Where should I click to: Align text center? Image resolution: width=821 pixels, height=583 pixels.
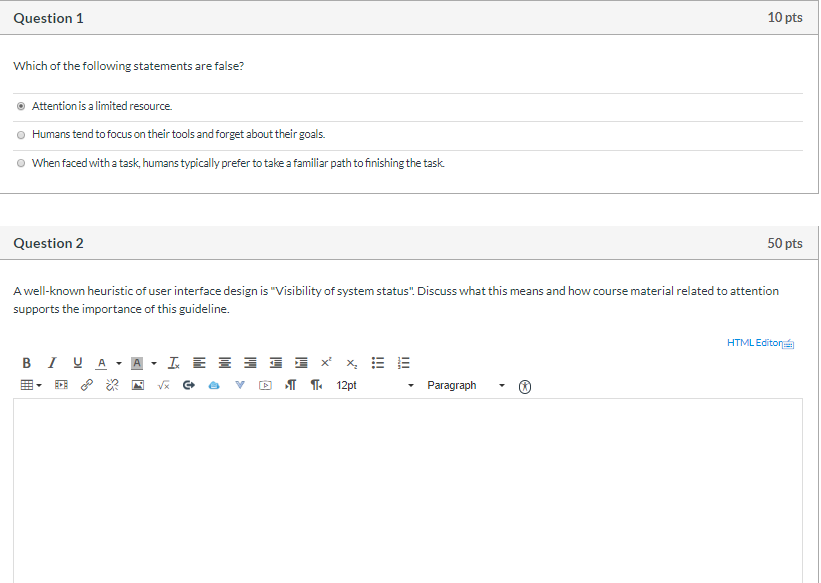[x=225, y=362]
